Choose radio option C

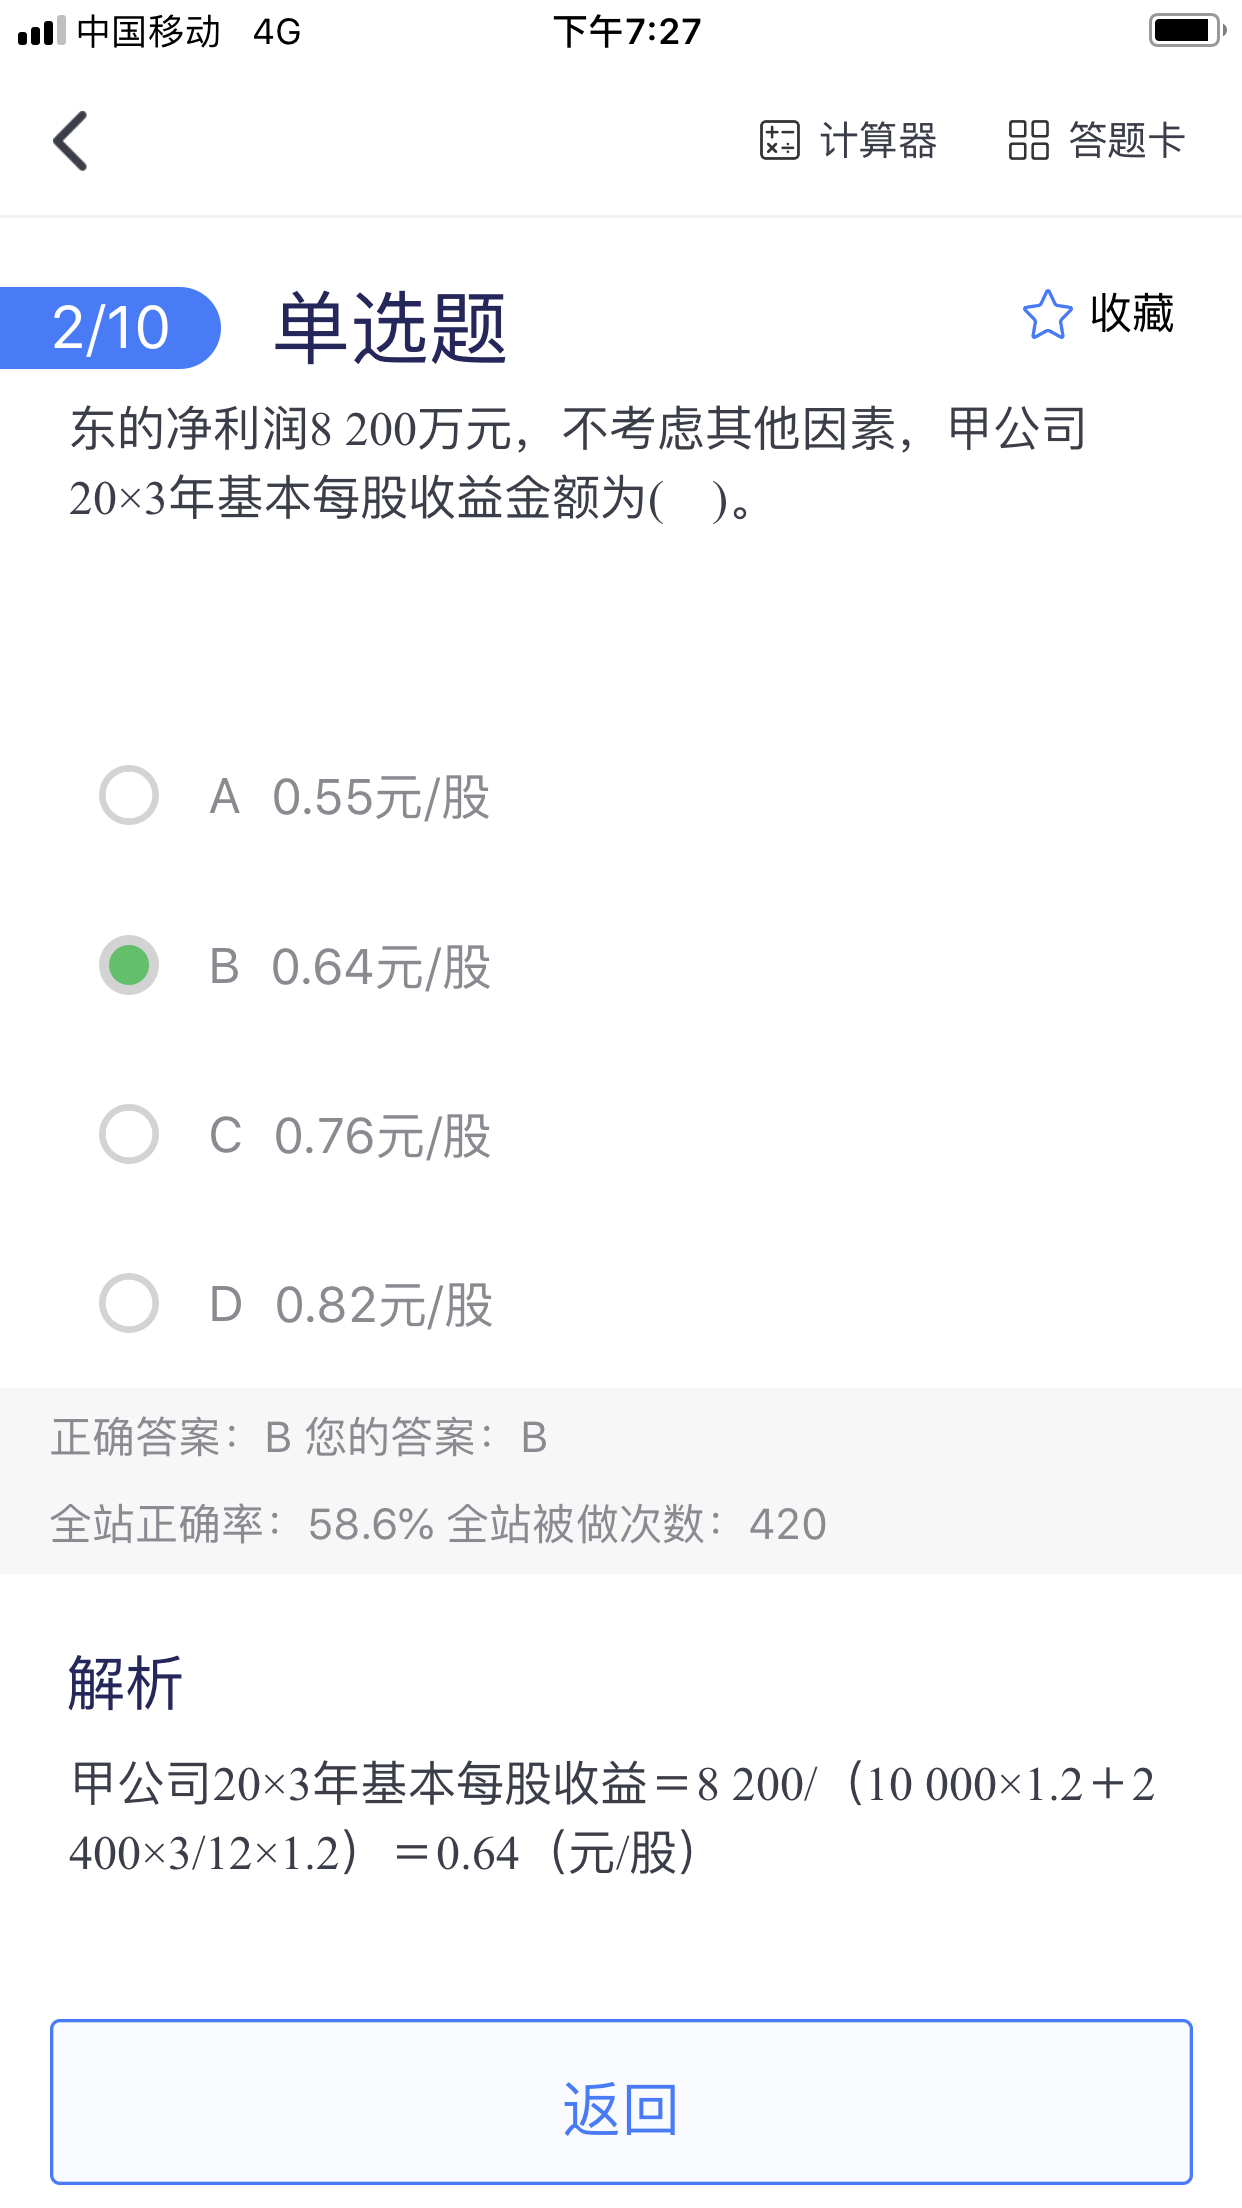click(129, 1134)
